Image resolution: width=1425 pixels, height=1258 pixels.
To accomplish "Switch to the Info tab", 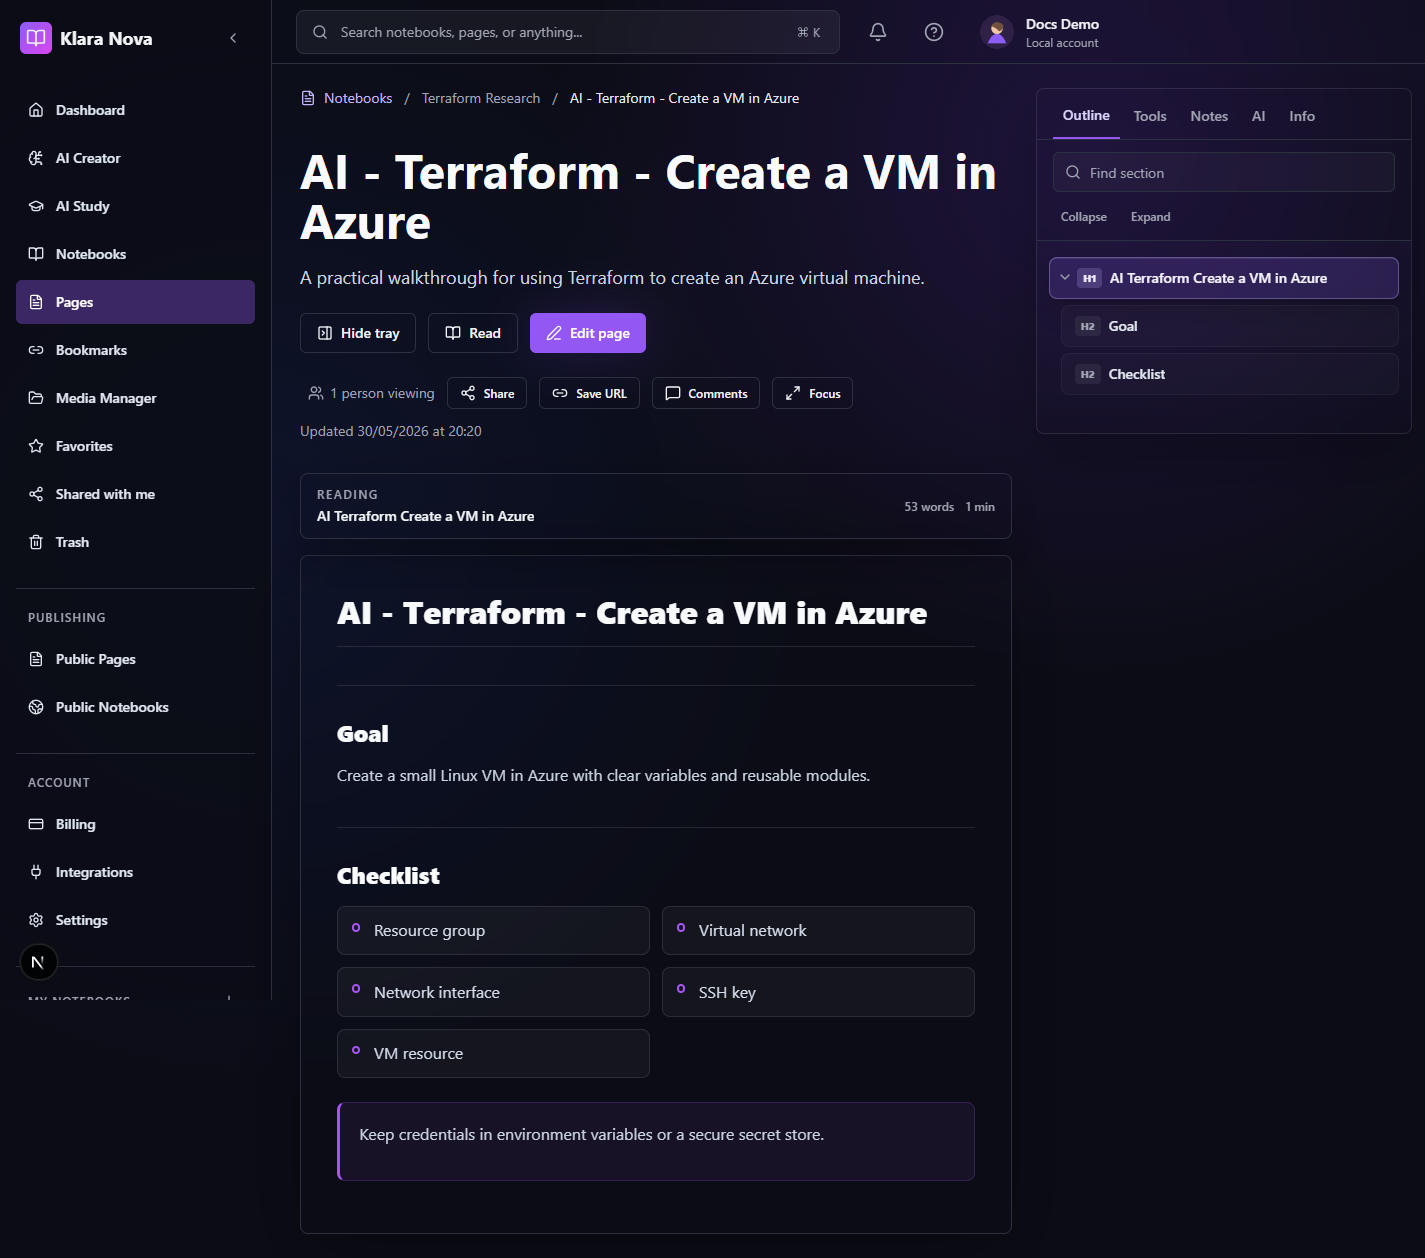I will (x=1302, y=116).
